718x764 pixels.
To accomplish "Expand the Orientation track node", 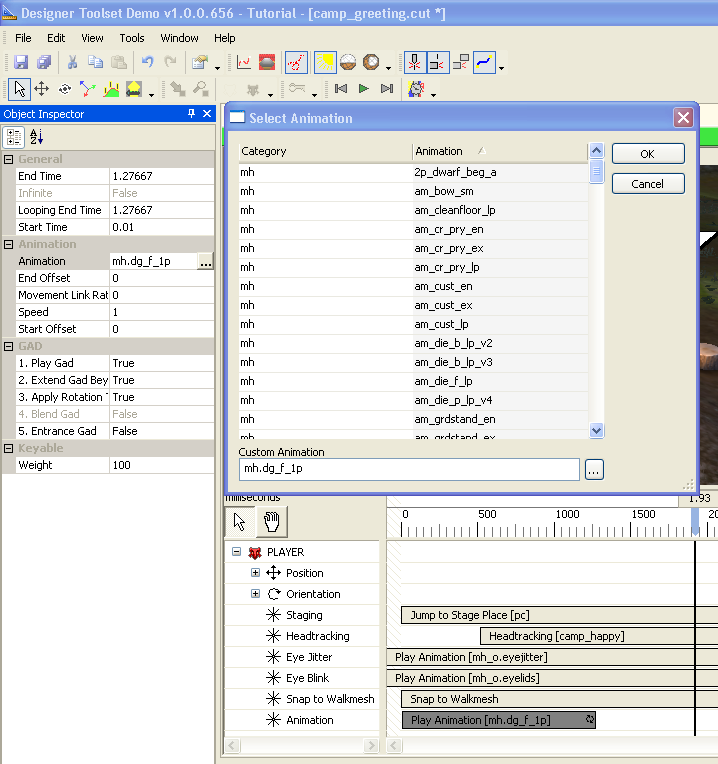I will [x=255, y=594].
